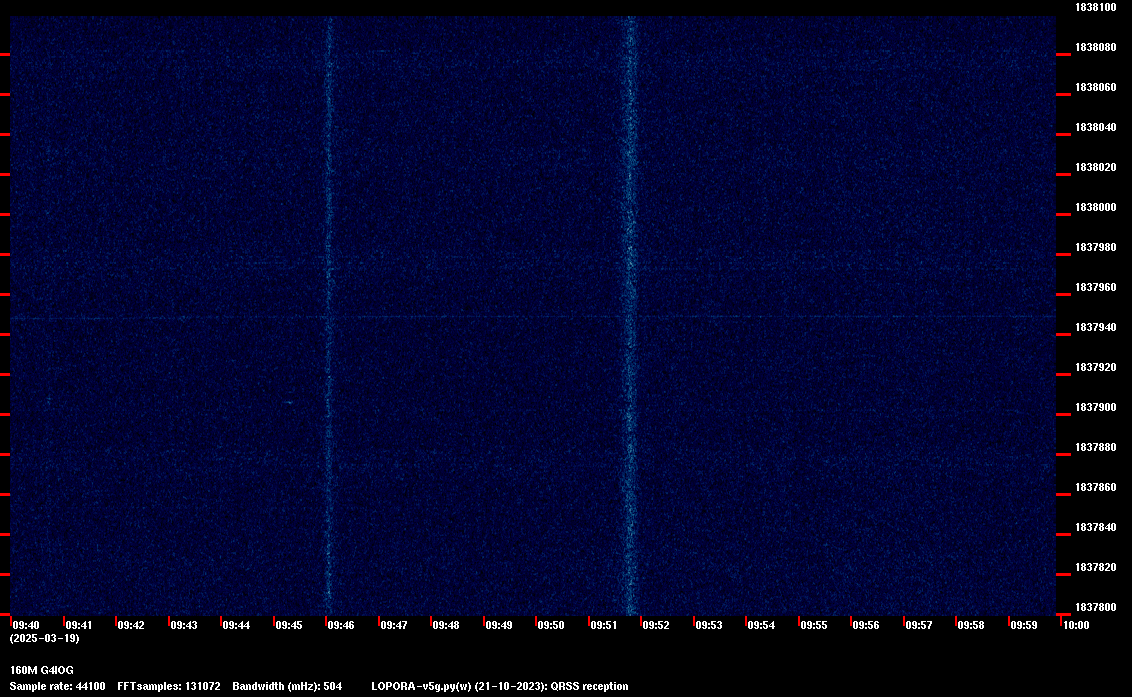Click the 09:49 time label
The image size is (1132, 697).
(x=499, y=625)
